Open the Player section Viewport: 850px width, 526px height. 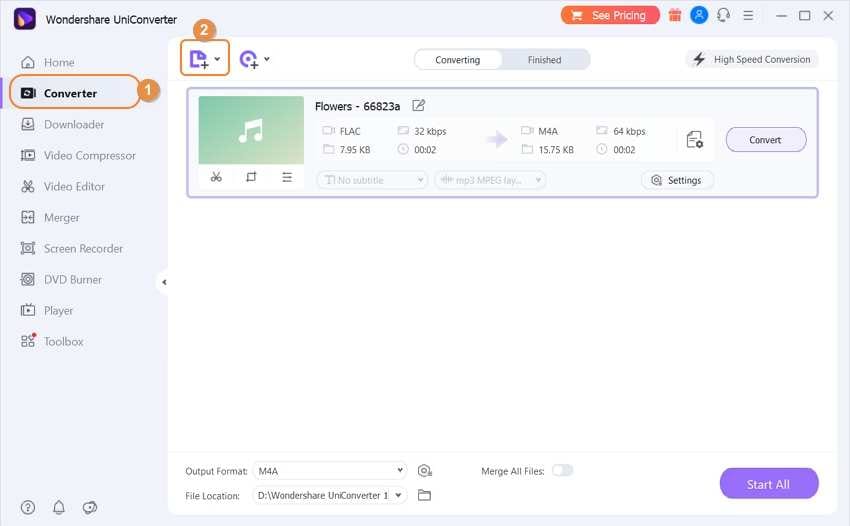pyautogui.click(x=58, y=311)
